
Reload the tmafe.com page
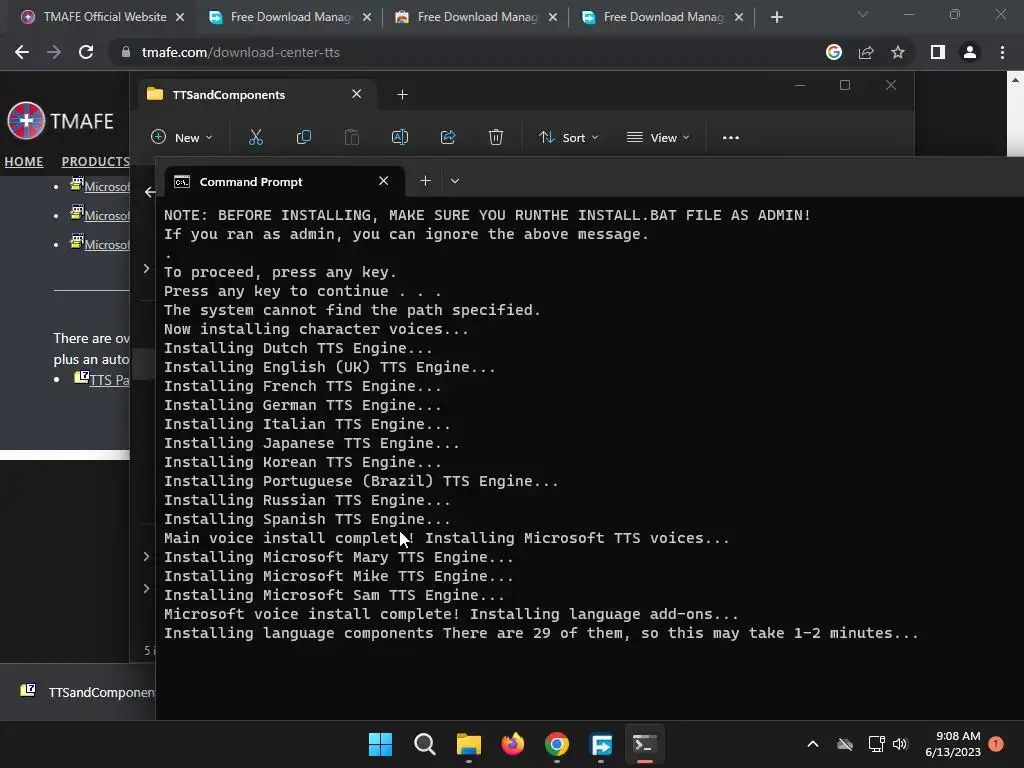tap(86, 52)
